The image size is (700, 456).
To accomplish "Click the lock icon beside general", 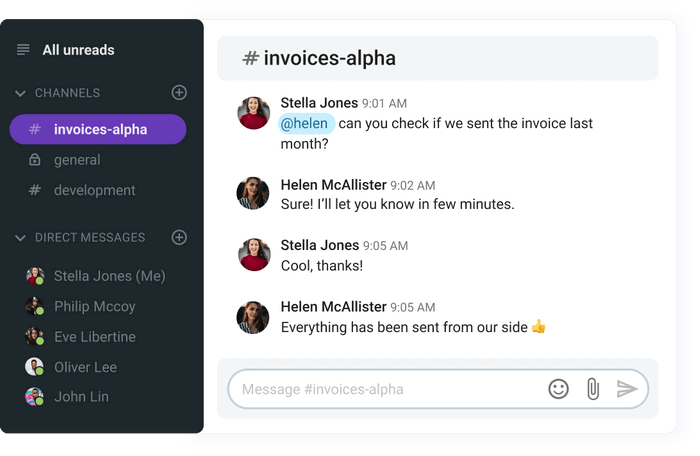I will tap(34, 159).
